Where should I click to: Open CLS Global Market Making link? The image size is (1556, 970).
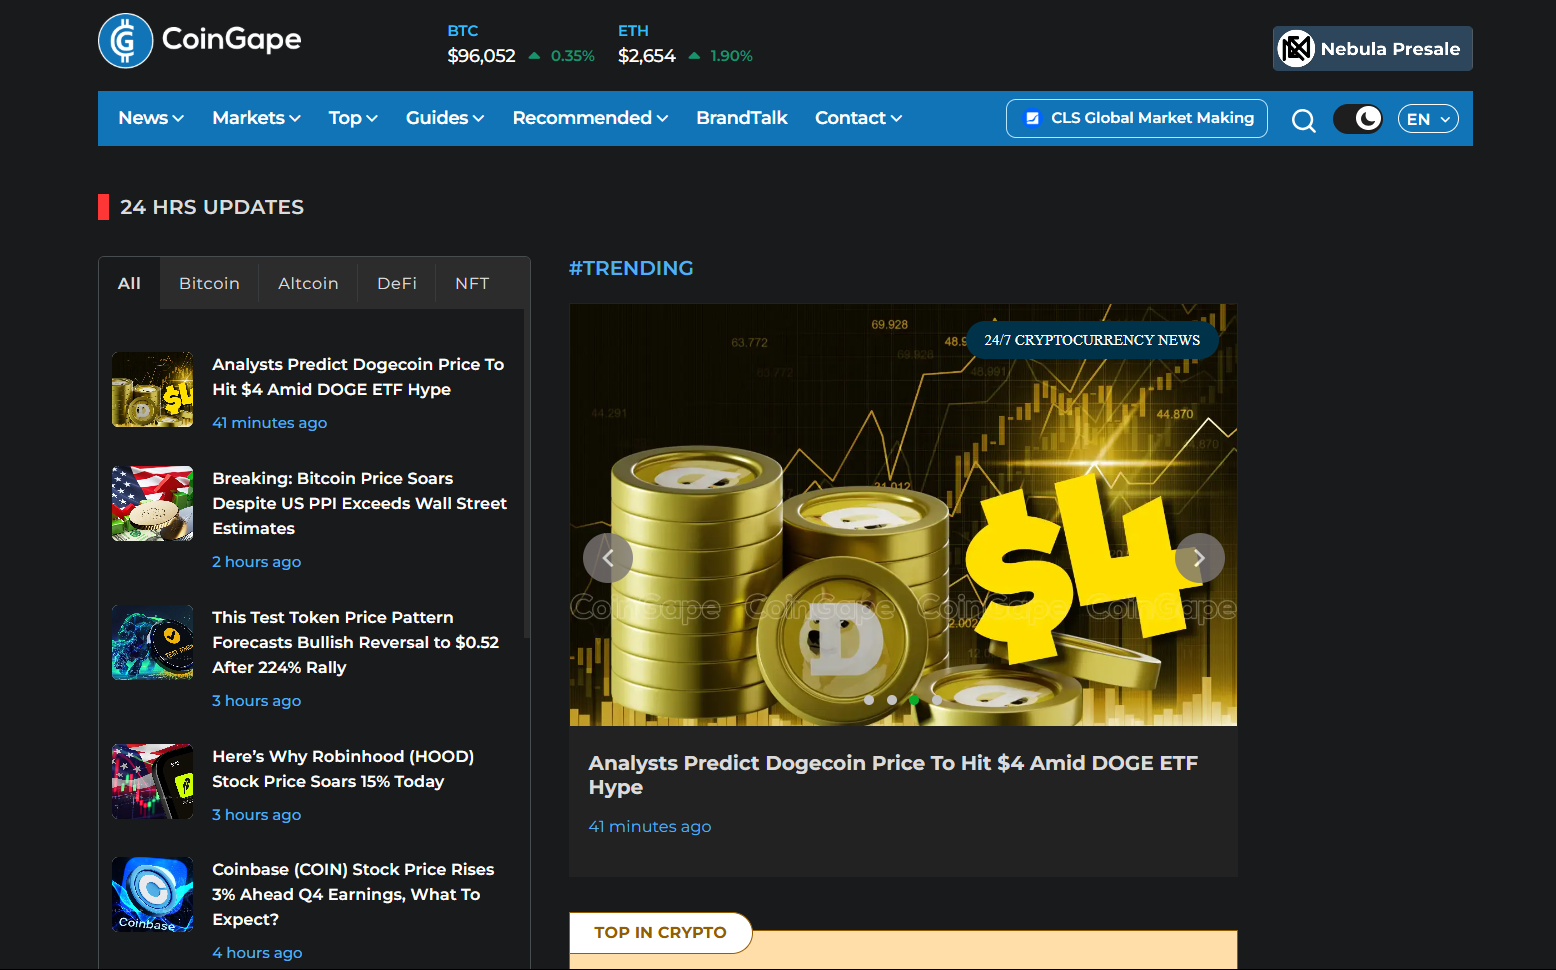[1137, 118]
